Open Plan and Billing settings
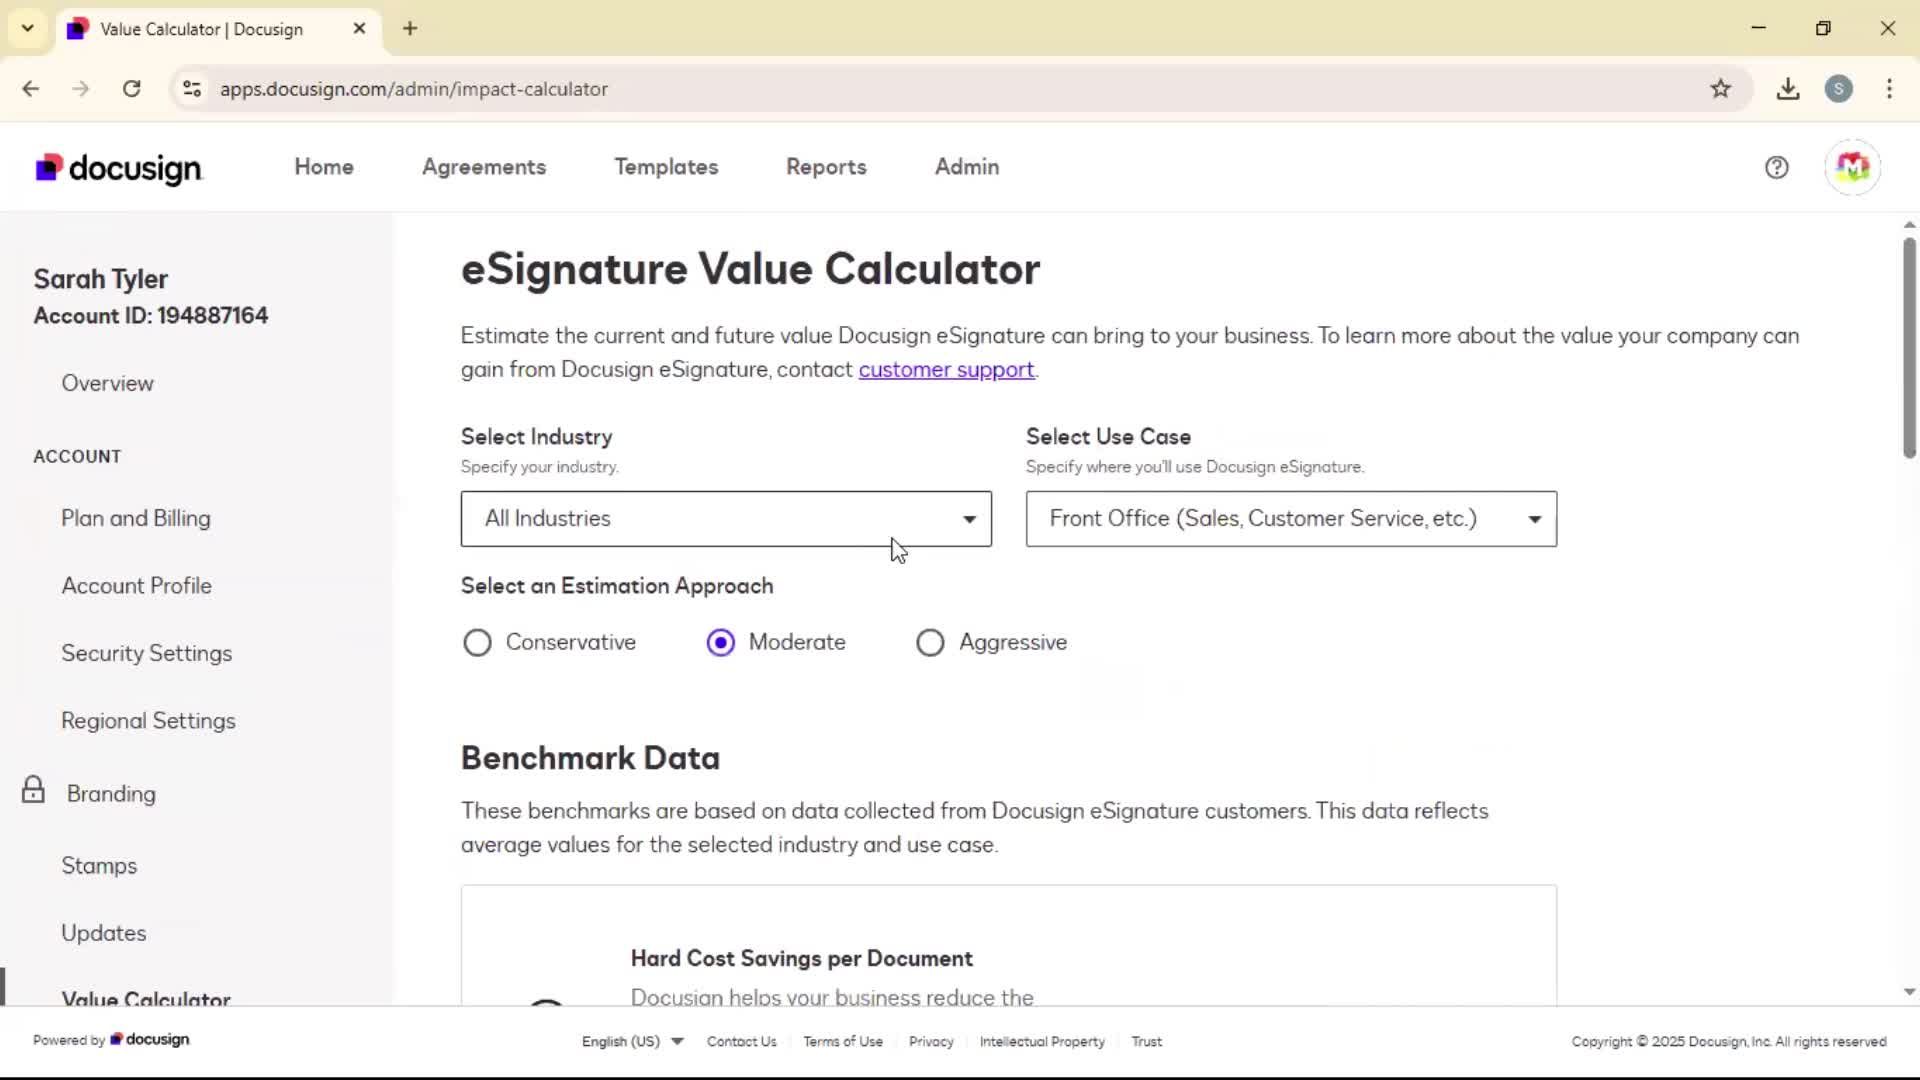 136,519
